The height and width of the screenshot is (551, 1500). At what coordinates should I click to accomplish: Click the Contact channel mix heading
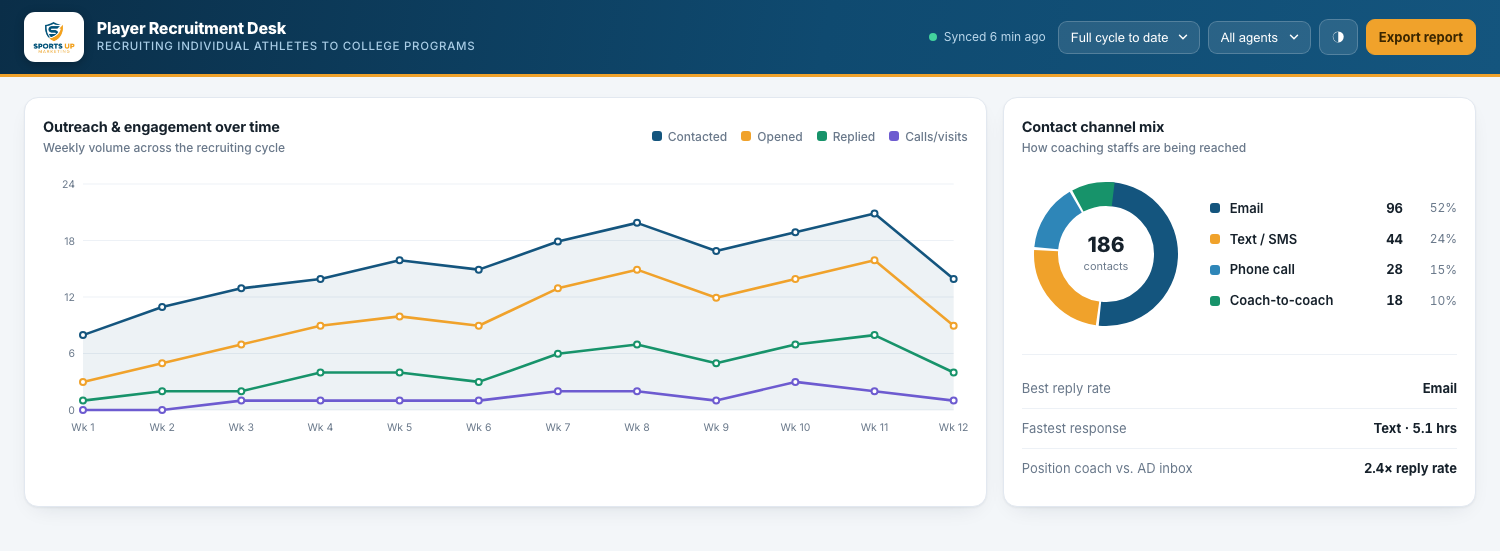click(1093, 127)
